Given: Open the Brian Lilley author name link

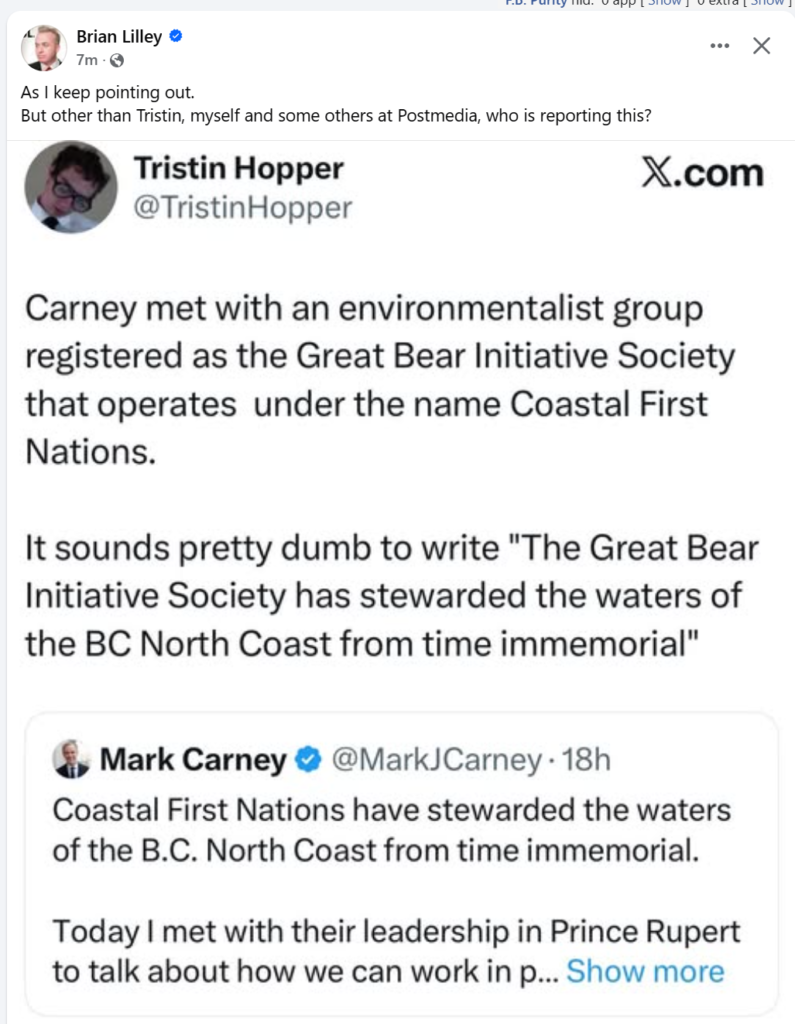Looking at the screenshot, I should [119, 37].
